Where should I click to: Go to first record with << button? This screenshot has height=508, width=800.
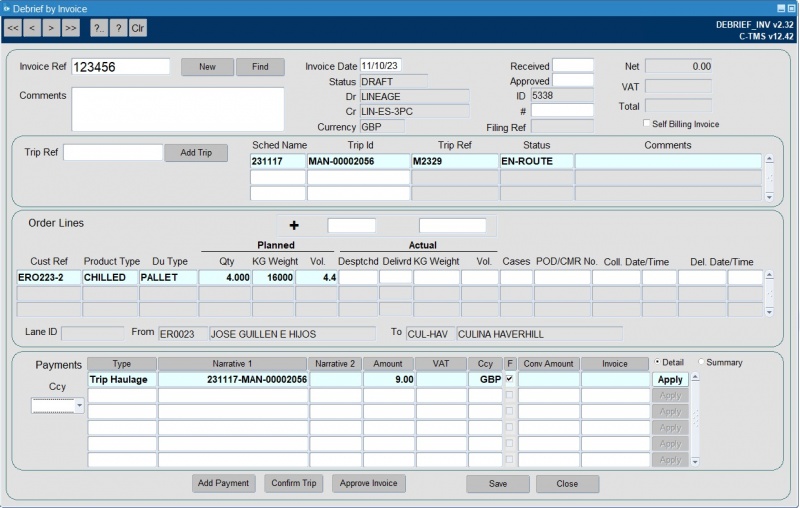click(x=13, y=28)
